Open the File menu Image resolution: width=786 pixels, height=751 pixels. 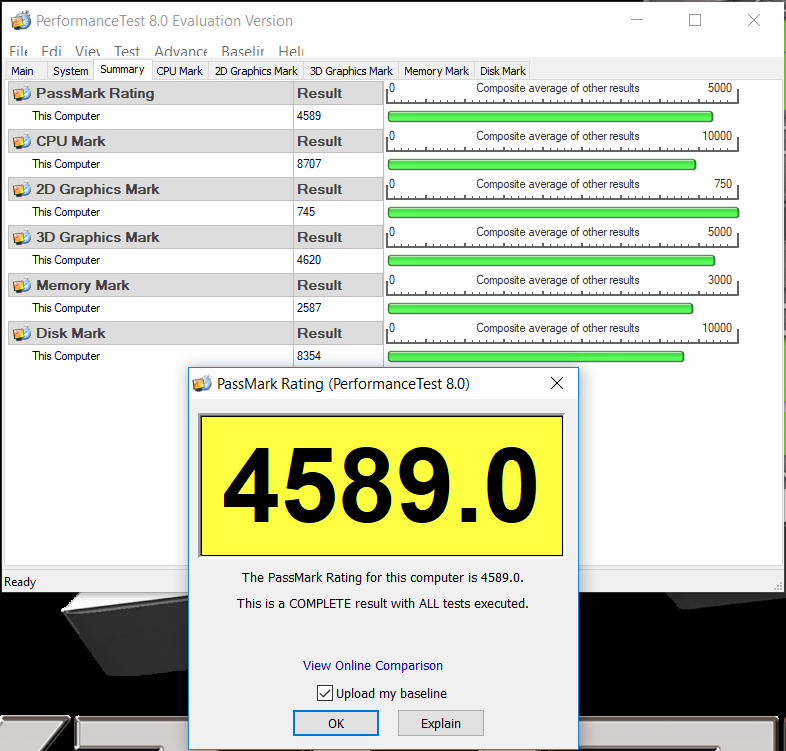18,51
